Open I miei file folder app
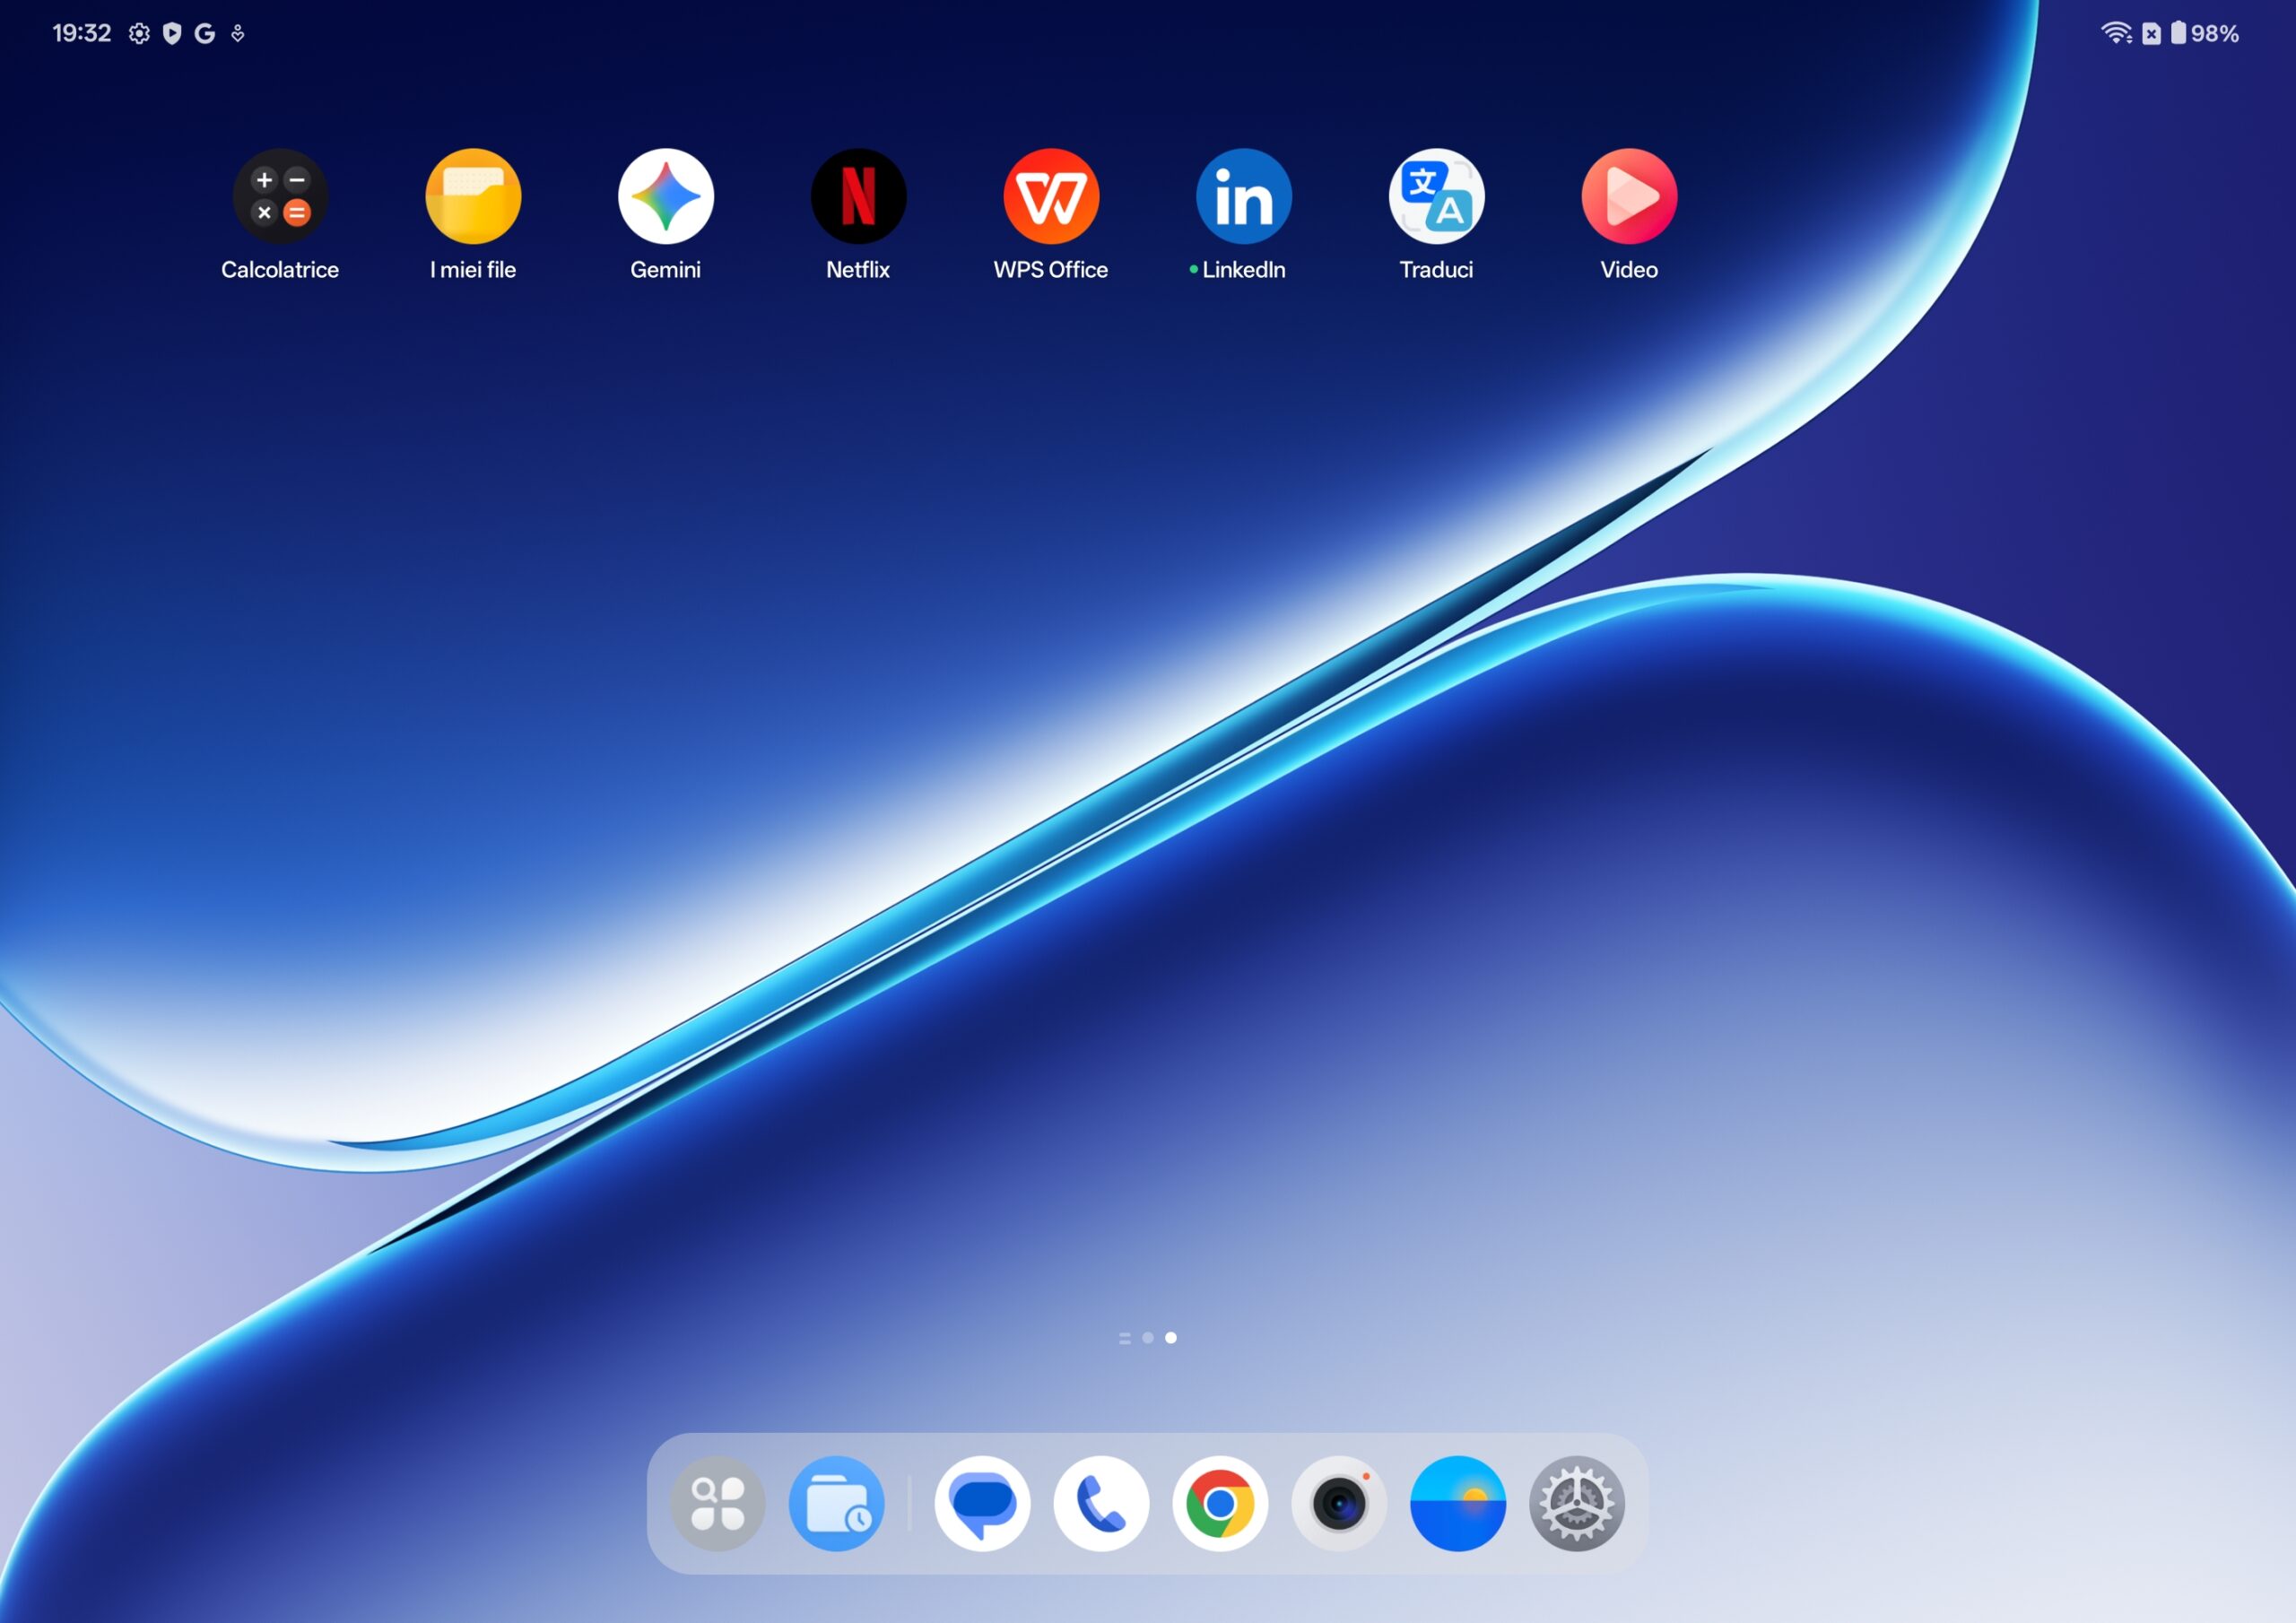The image size is (2296, 1623). [473, 196]
